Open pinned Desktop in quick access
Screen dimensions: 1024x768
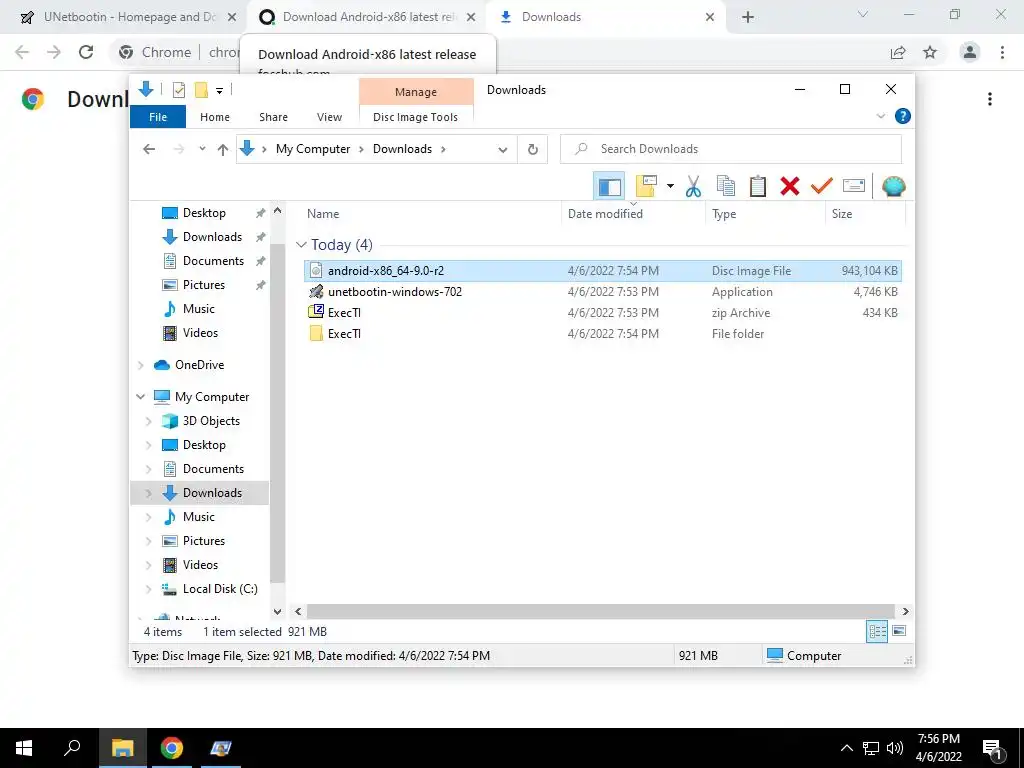[204, 213]
